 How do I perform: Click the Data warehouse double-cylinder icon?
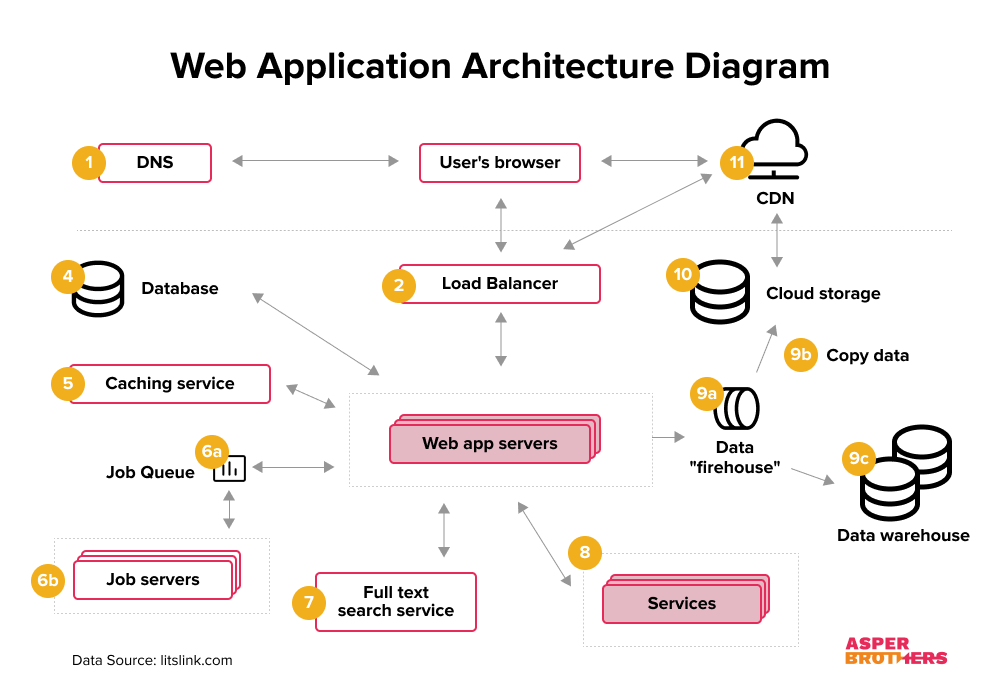coord(906,473)
